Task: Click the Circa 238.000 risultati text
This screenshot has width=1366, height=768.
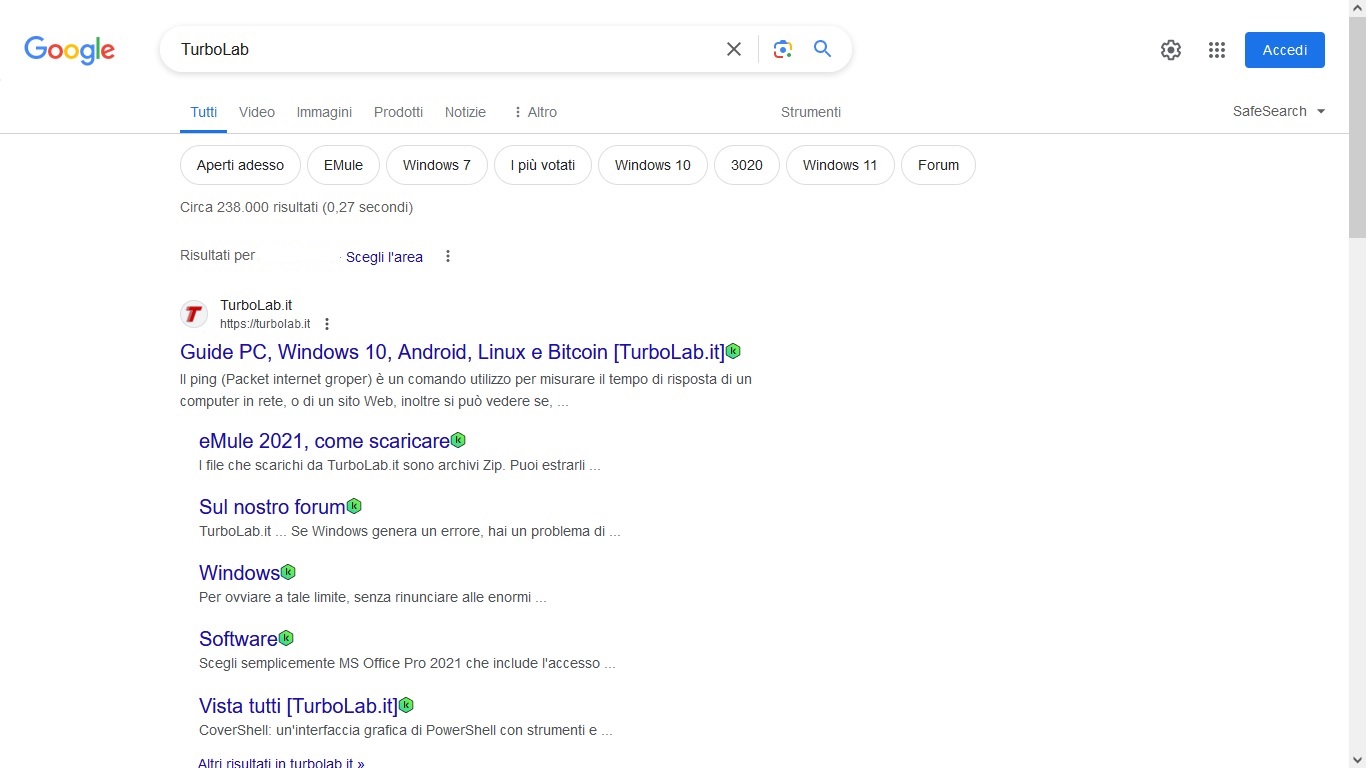Action: (x=296, y=207)
